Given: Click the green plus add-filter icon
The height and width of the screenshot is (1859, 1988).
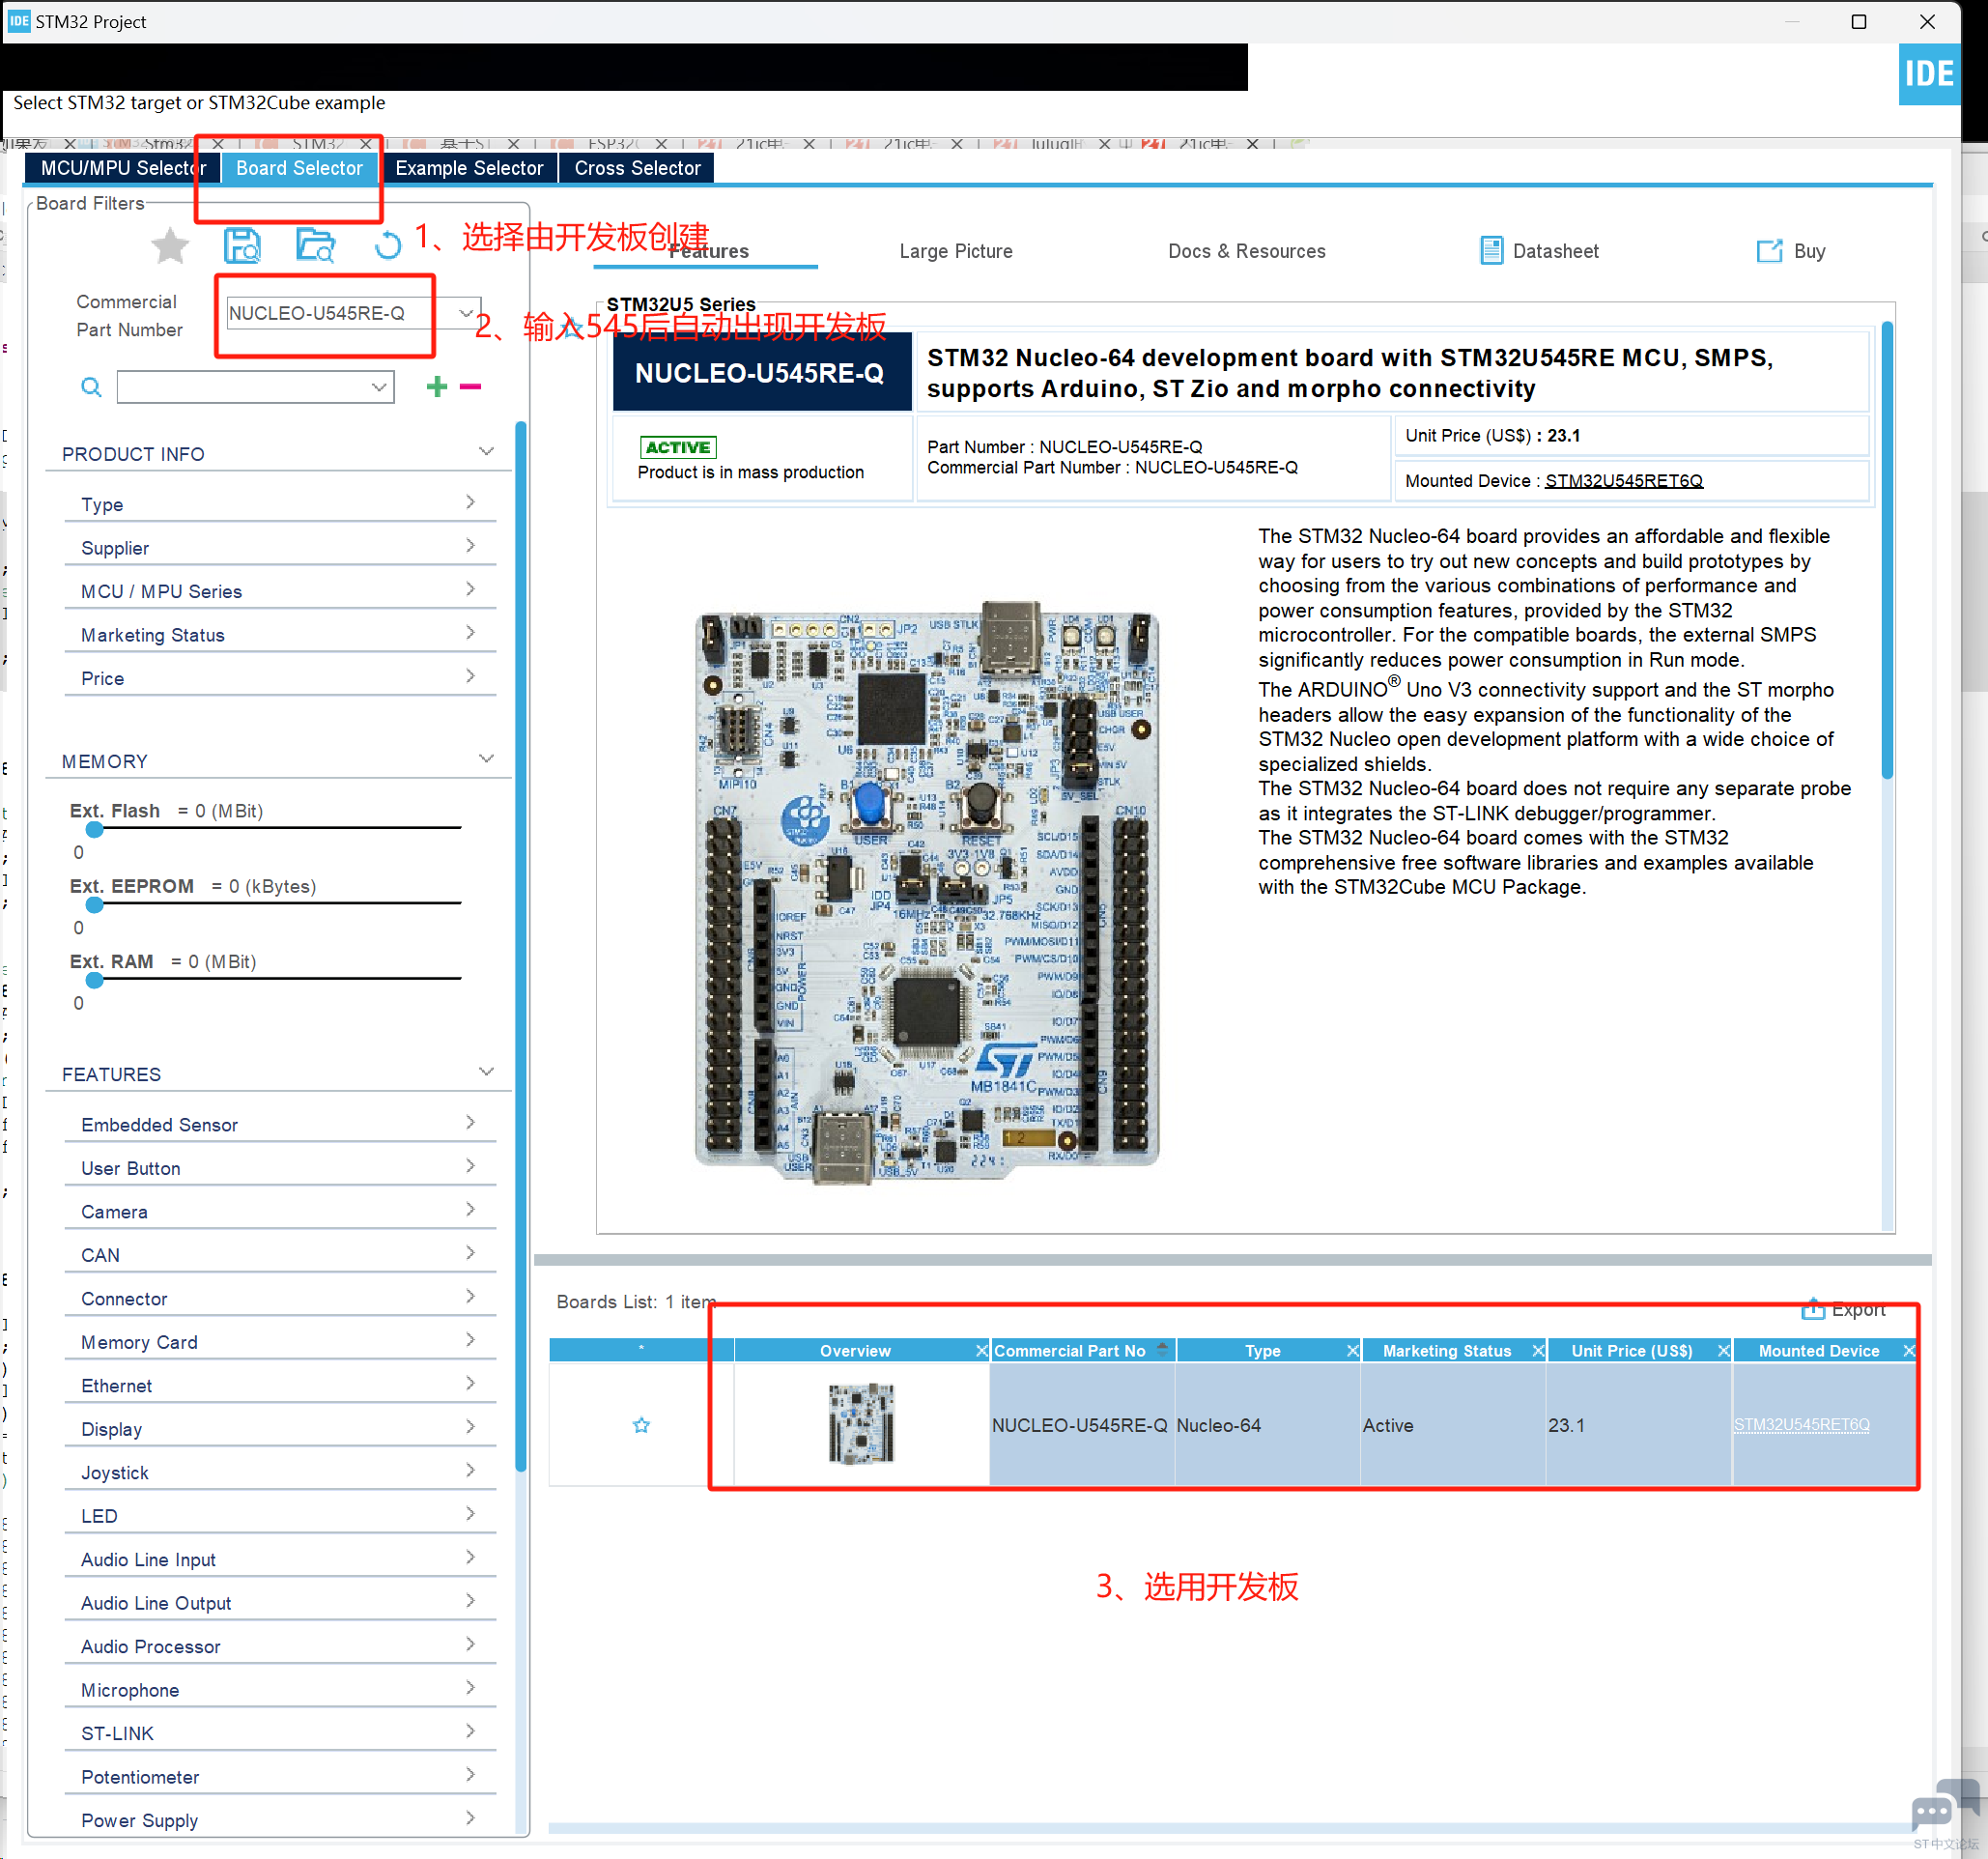Looking at the screenshot, I should pos(437,386).
